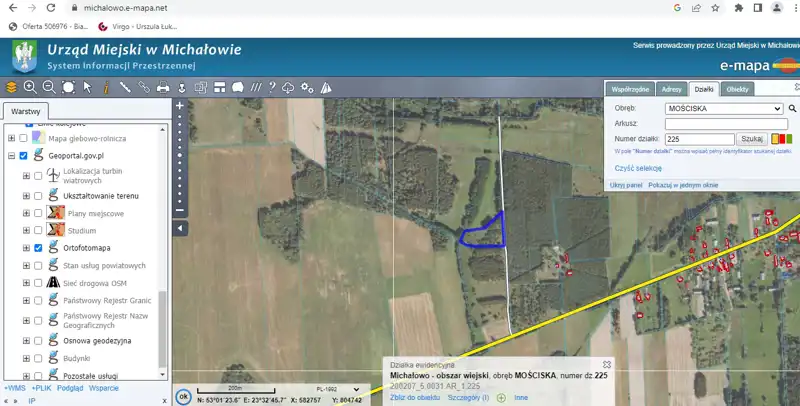Image resolution: width=800 pixels, height=406 pixels.
Task: Open the help question mark icon
Action: point(271,88)
